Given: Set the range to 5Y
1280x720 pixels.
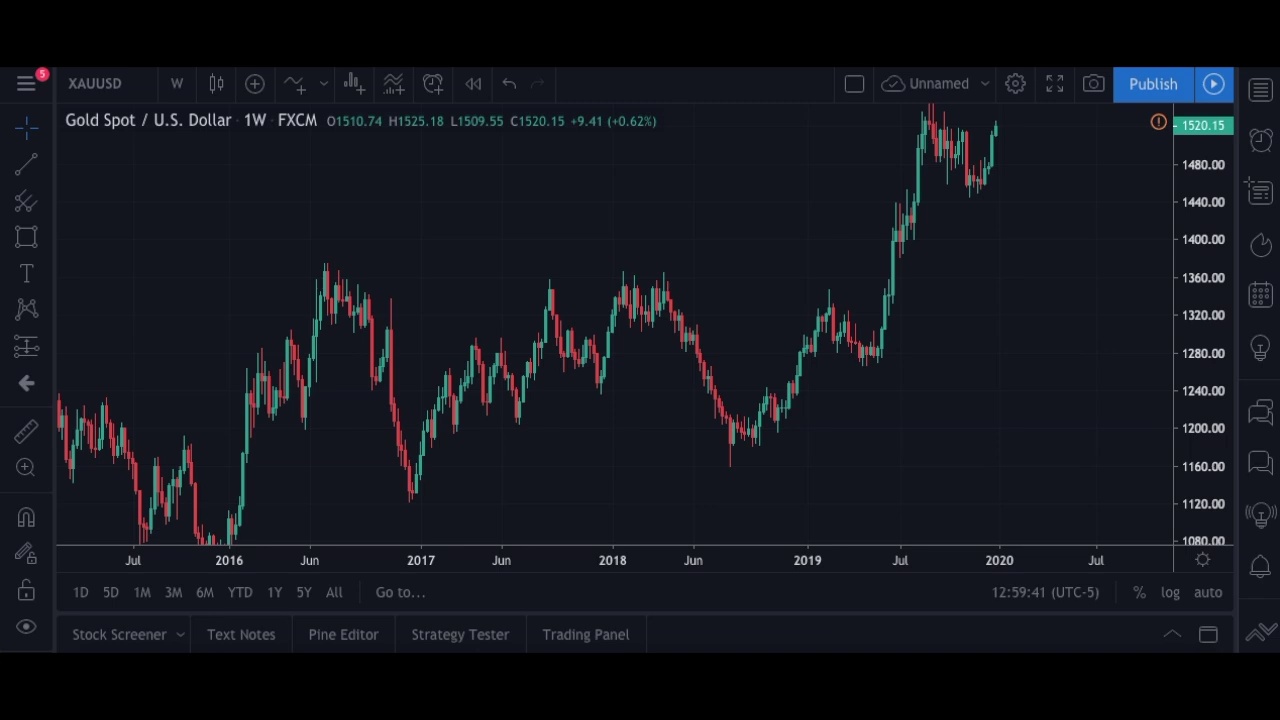Looking at the screenshot, I should point(304,592).
